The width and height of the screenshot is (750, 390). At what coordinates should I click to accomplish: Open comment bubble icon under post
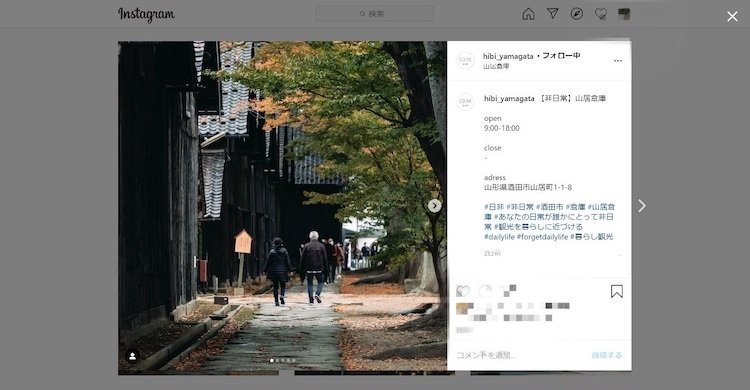[485, 291]
